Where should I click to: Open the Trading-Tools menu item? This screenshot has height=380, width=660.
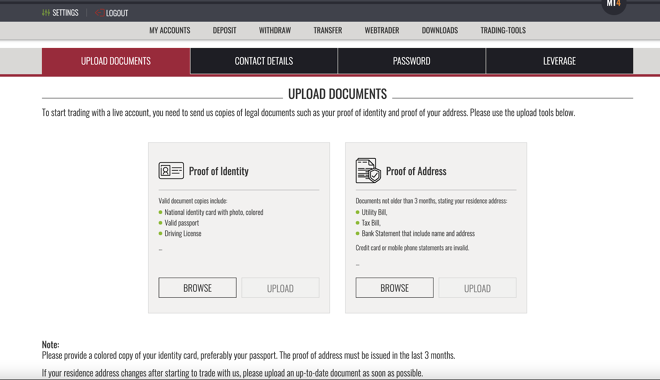(503, 30)
